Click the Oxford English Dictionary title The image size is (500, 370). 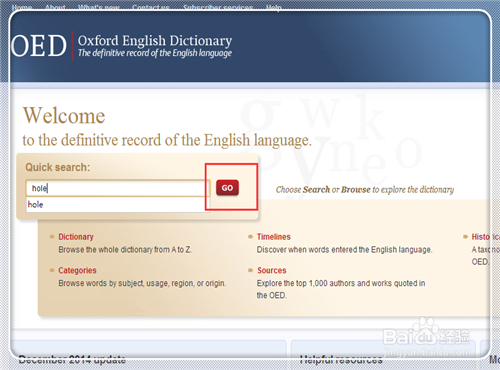(x=155, y=41)
